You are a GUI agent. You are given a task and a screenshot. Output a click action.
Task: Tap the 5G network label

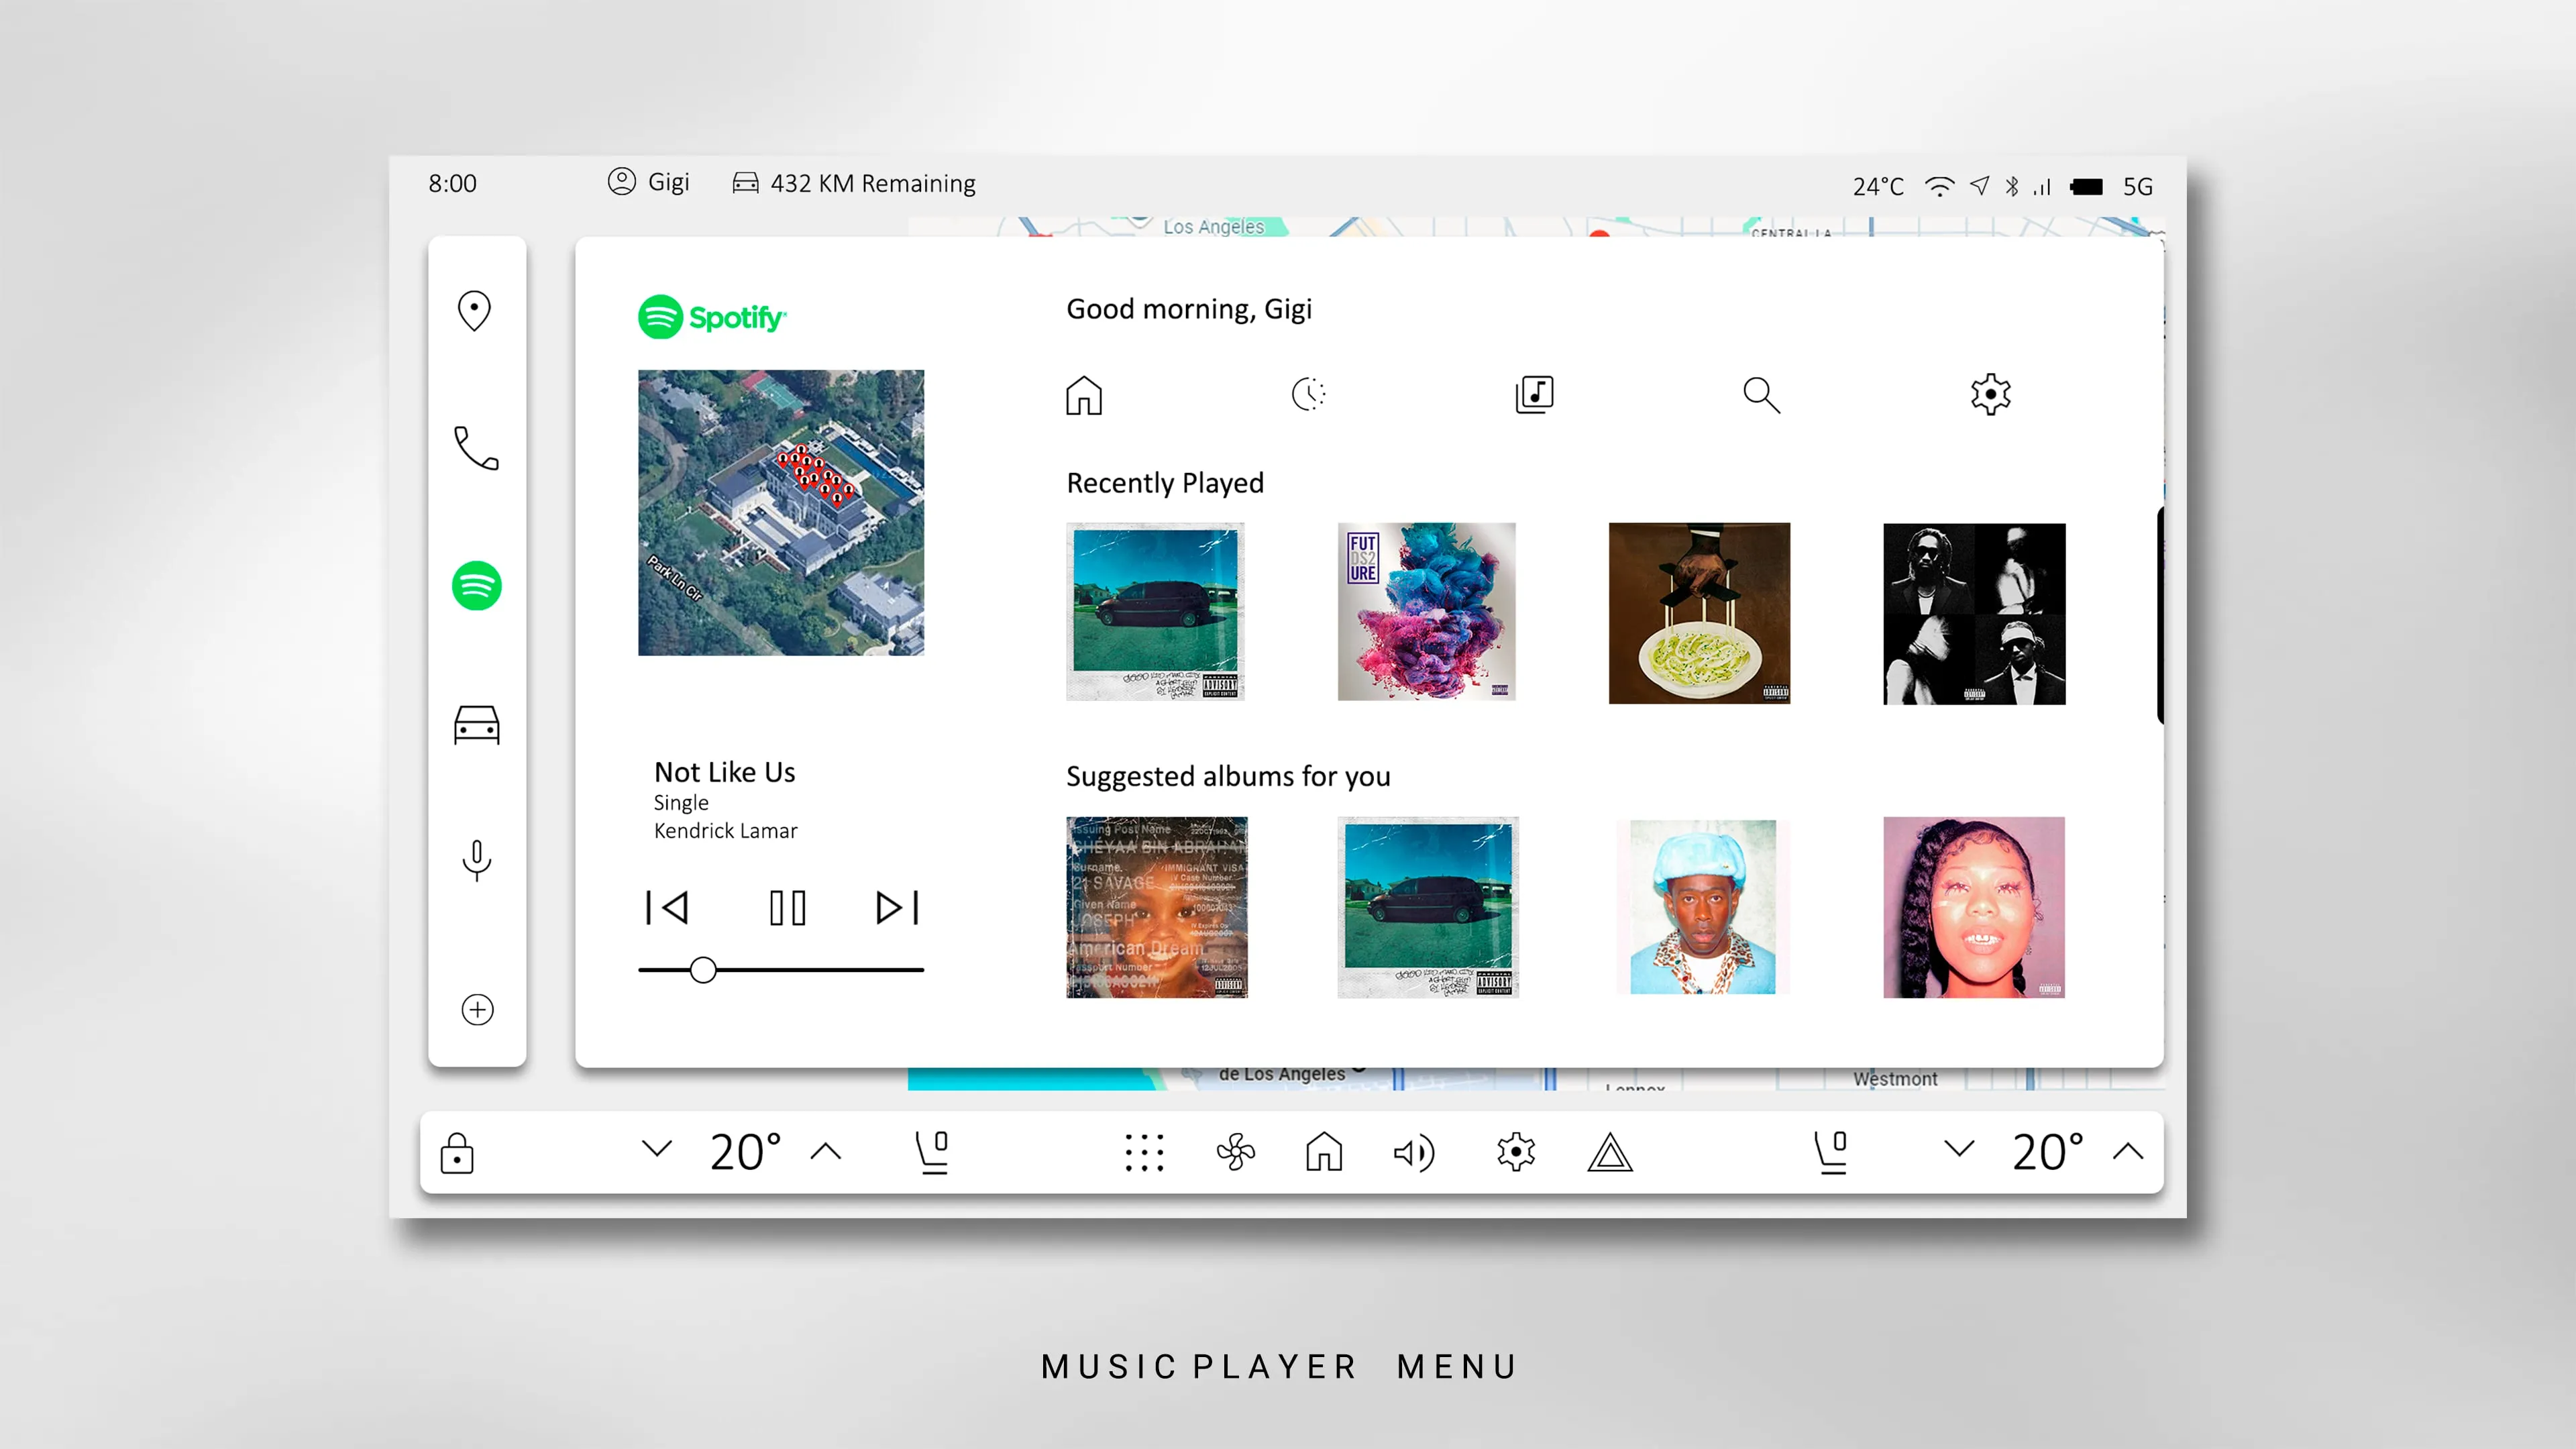point(2138,187)
